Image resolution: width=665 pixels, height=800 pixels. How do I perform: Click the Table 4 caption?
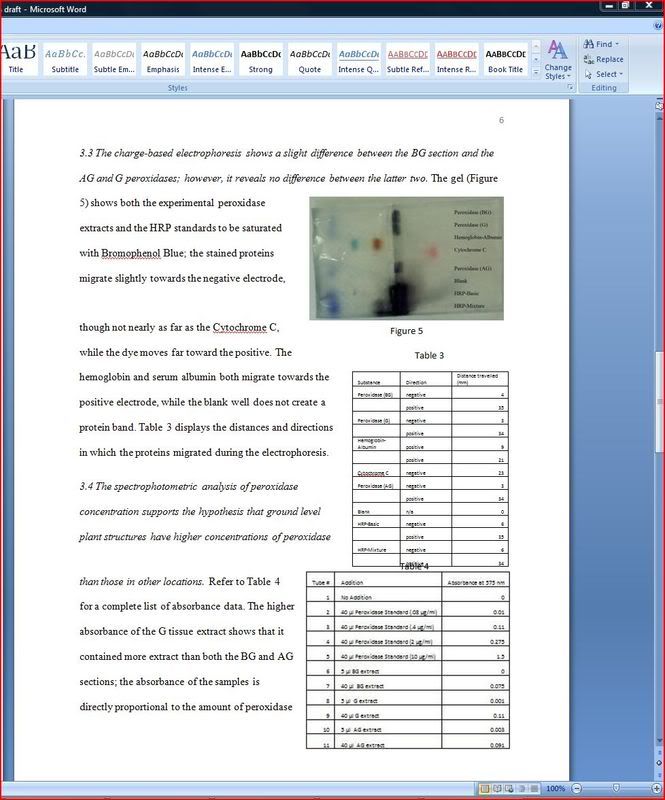click(x=414, y=566)
